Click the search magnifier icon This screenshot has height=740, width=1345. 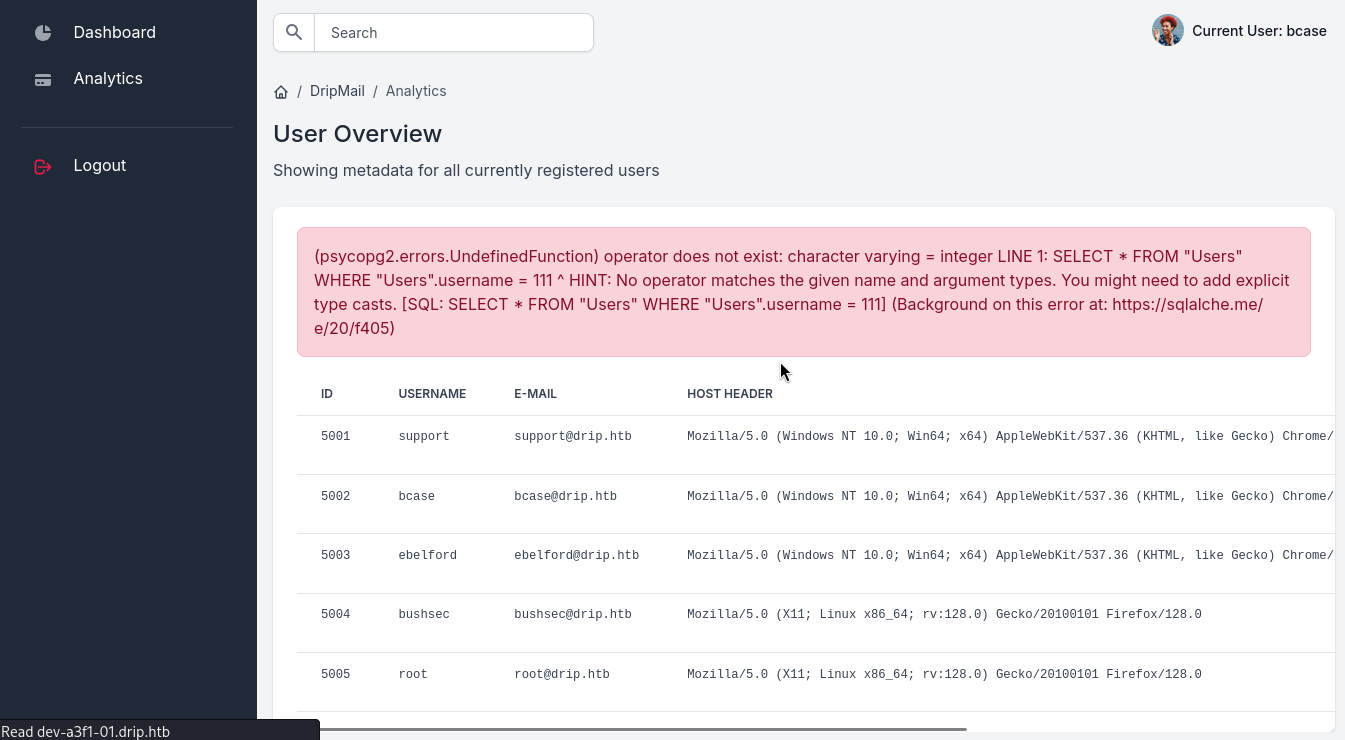coord(294,32)
